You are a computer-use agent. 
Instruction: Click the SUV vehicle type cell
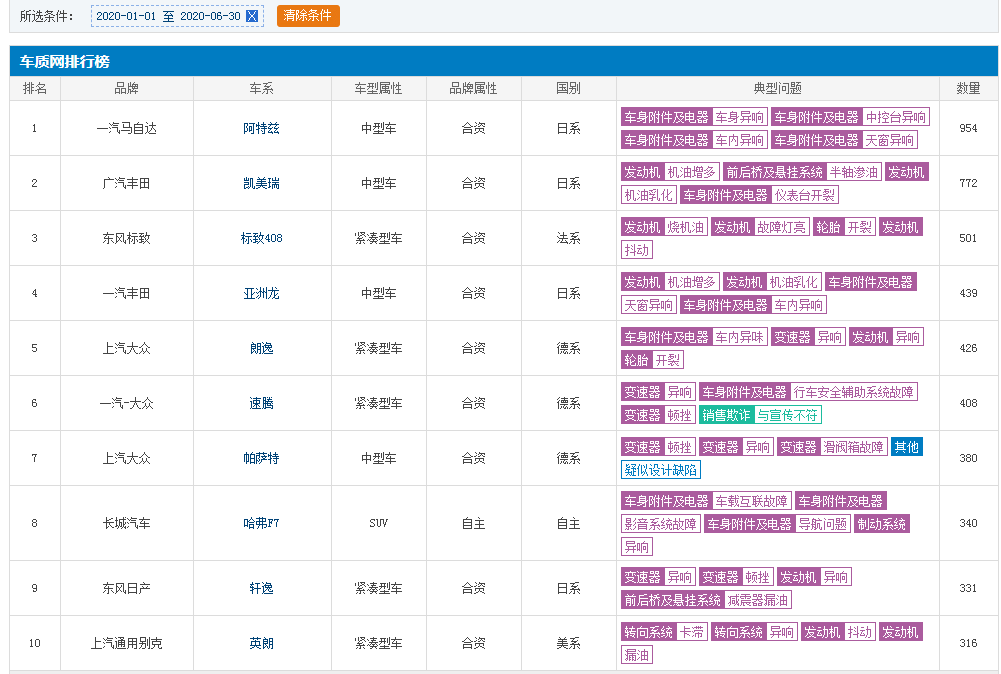(379, 523)
